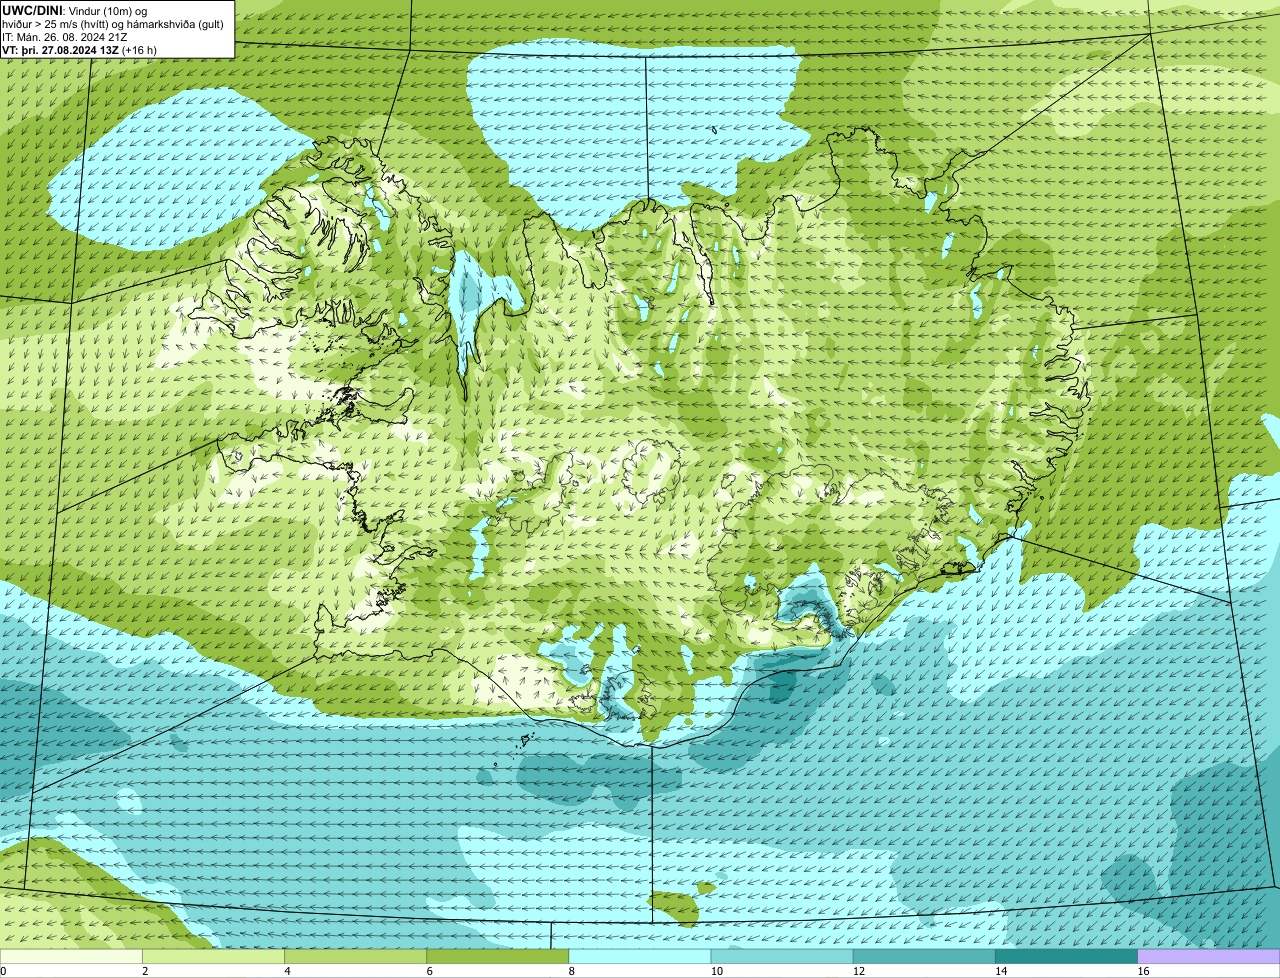This screenshot has height=978, width=1280.
Task: Click the legend scale label '6'
Action: pyautogui.click(x=429, y=971)
